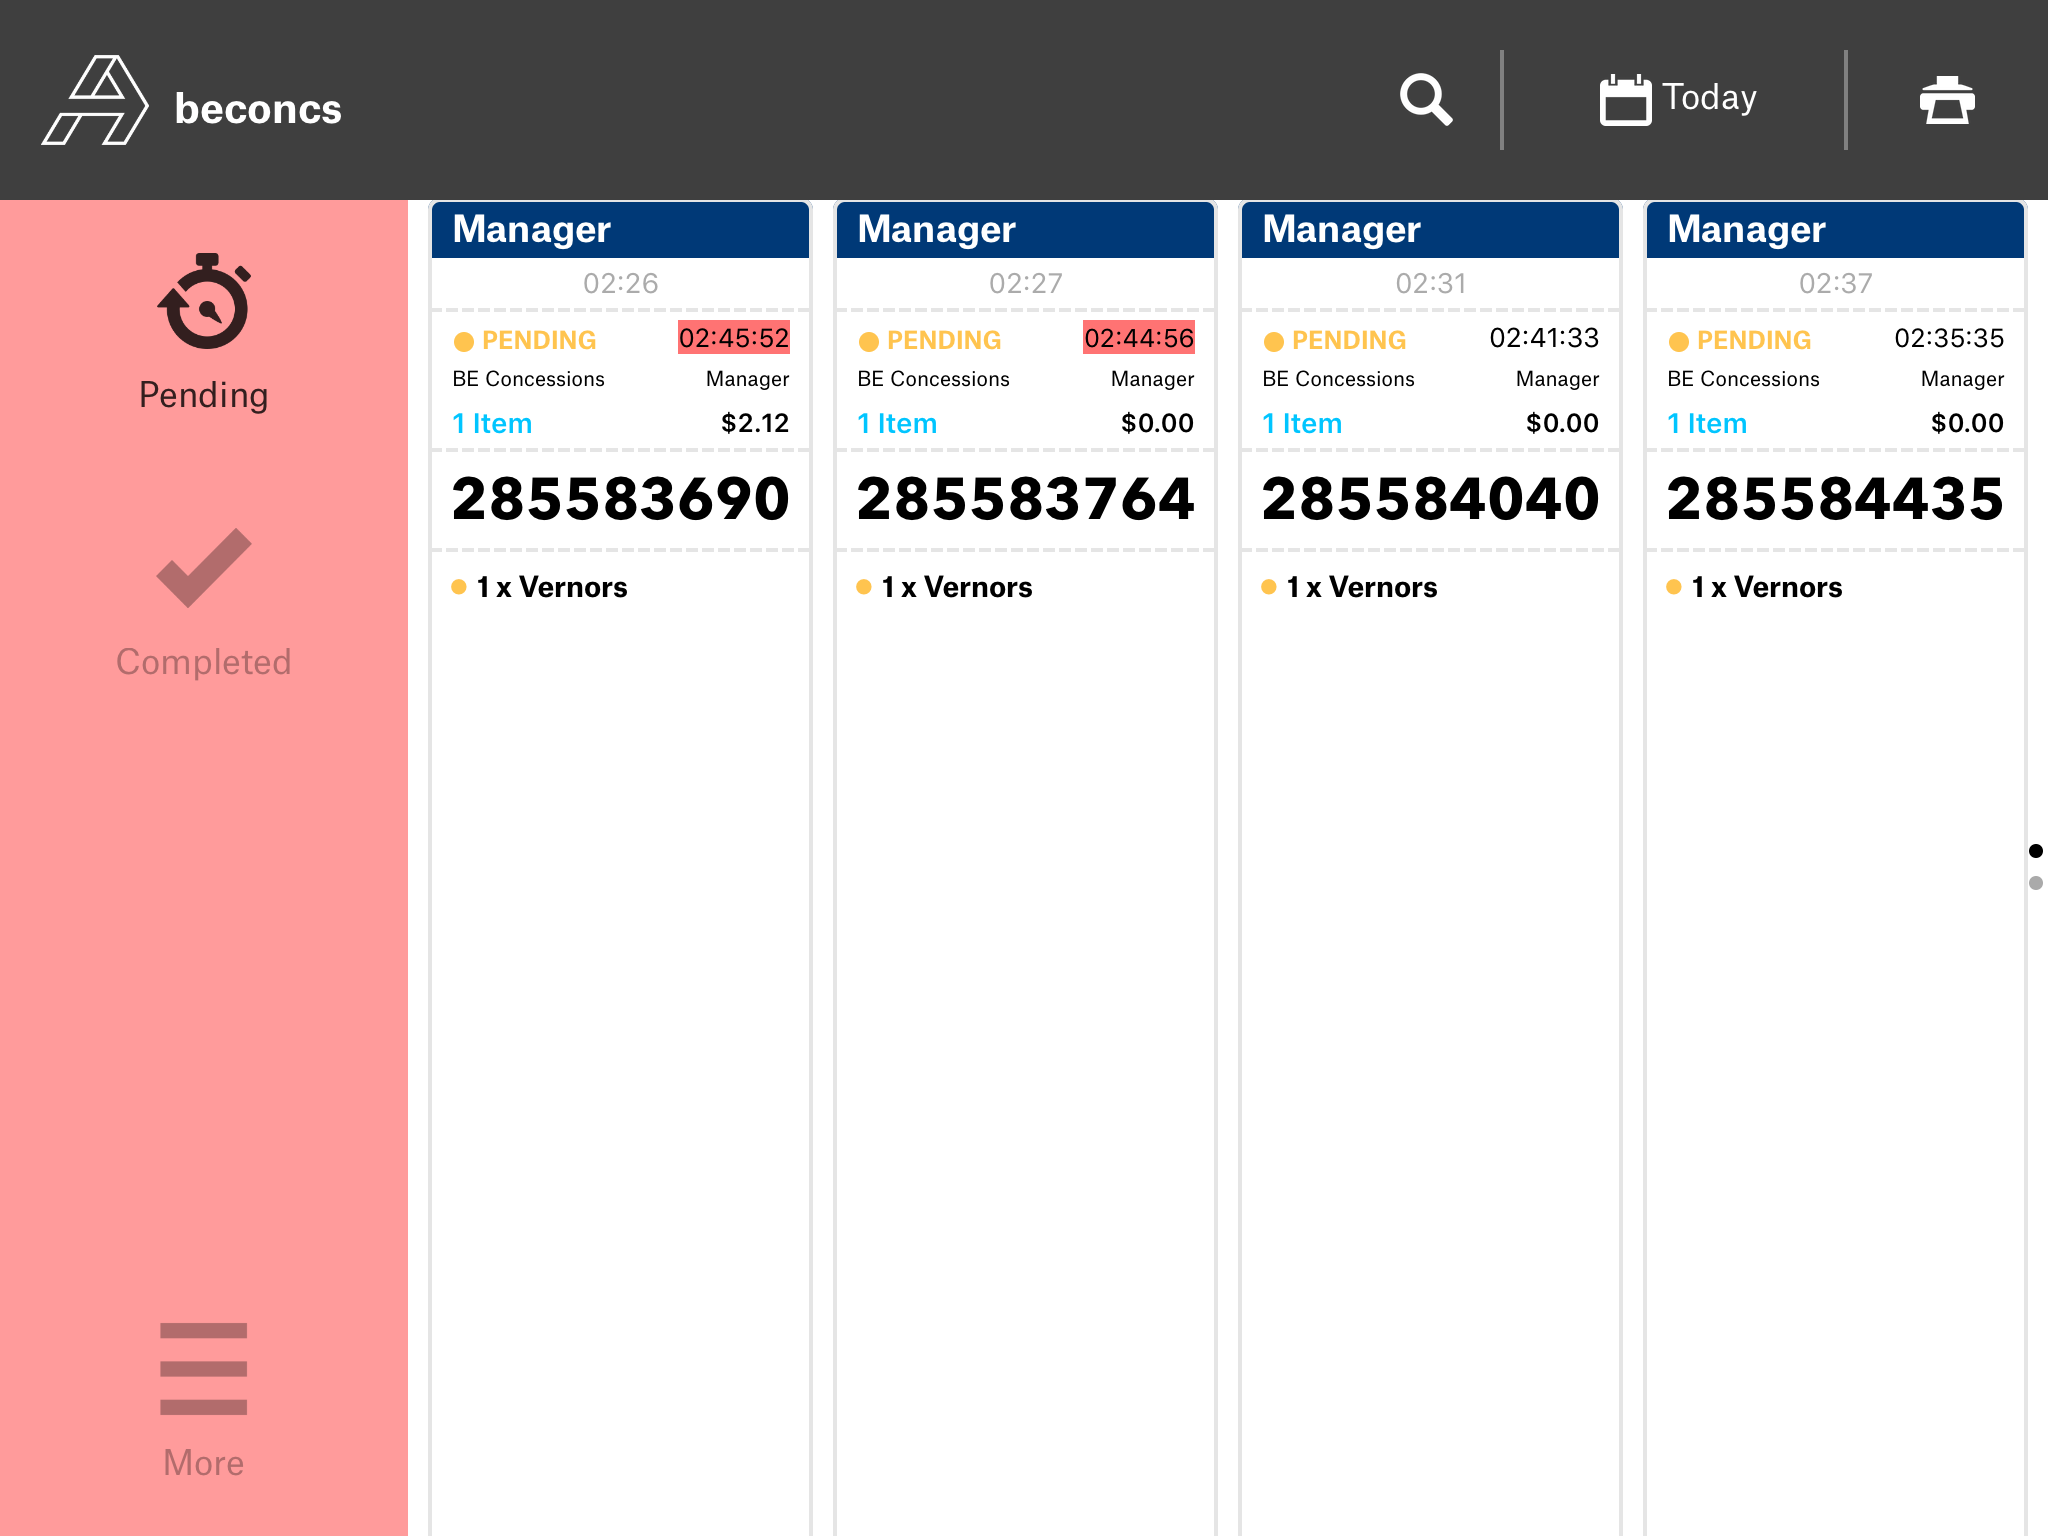The width and height of the screenshot is (2048, 1536).
Task: Expand 1 Item link on 02:26 order
Action: [492, 424]
